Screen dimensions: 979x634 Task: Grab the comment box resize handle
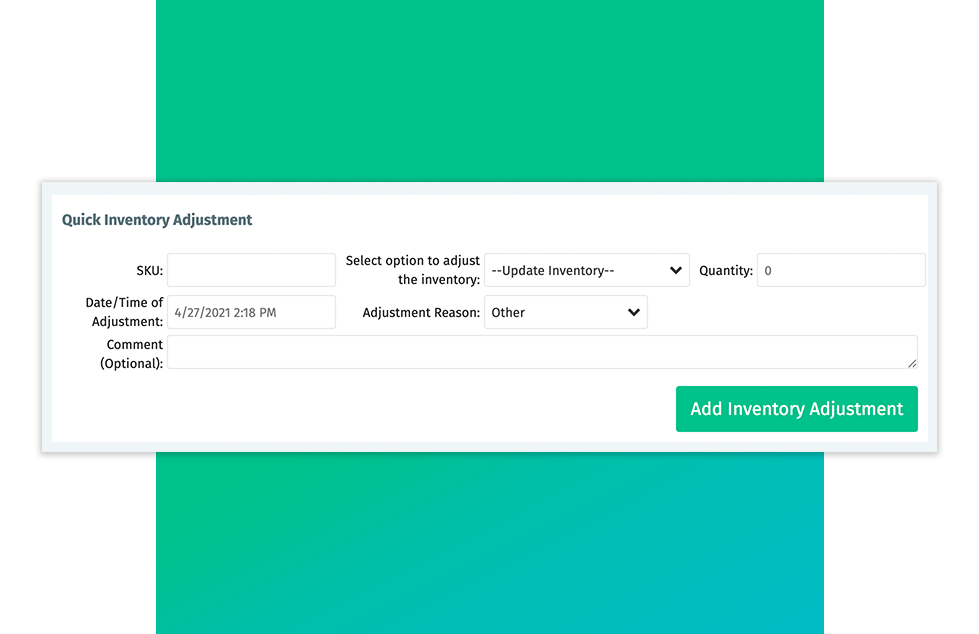point(911,363)
